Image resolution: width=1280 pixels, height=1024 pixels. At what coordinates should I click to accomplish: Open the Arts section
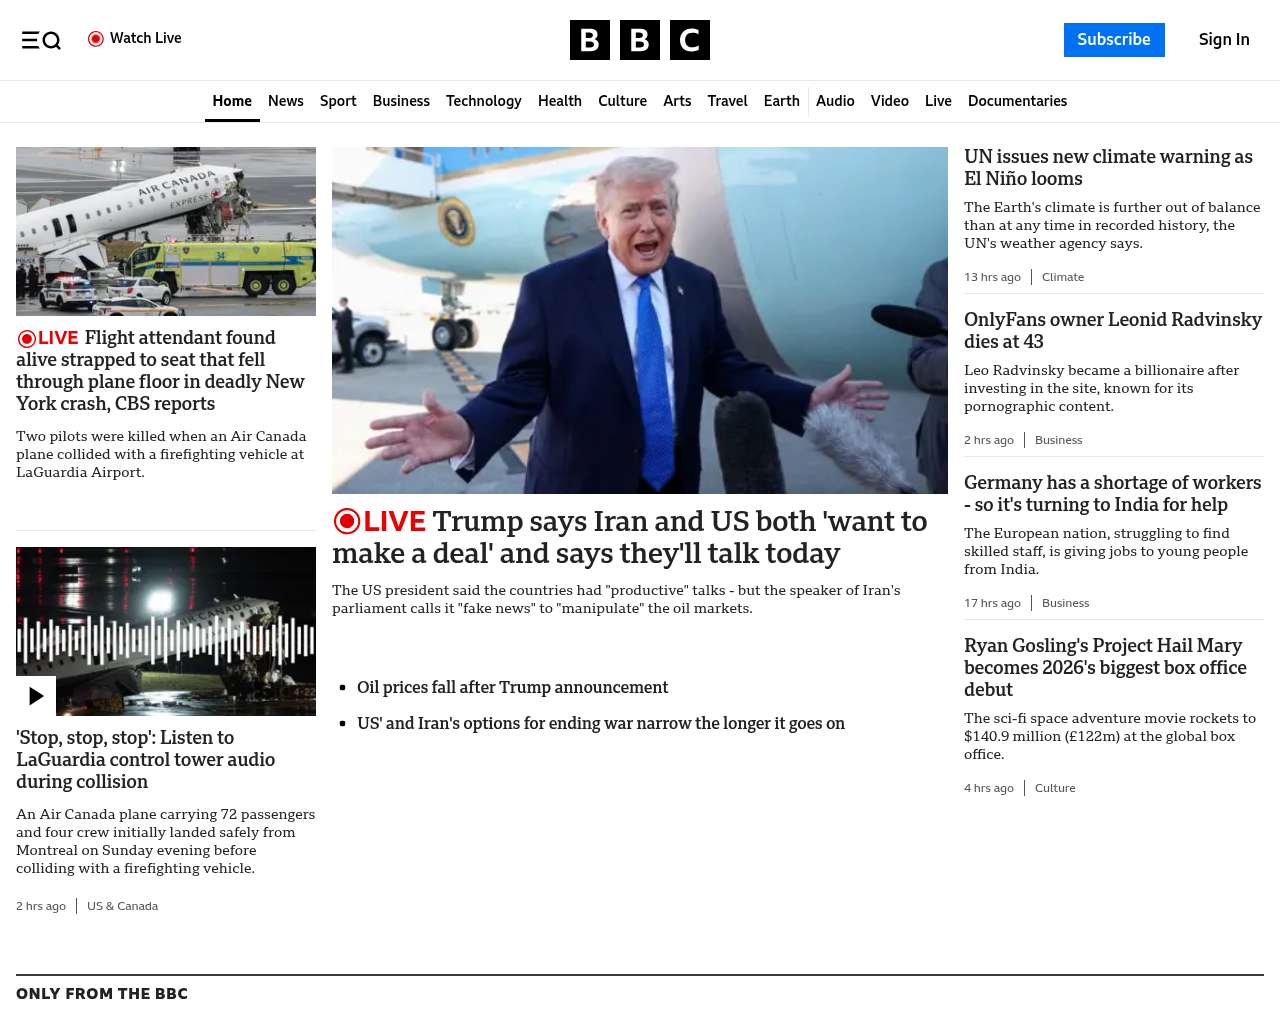click(x=677, y=101)
